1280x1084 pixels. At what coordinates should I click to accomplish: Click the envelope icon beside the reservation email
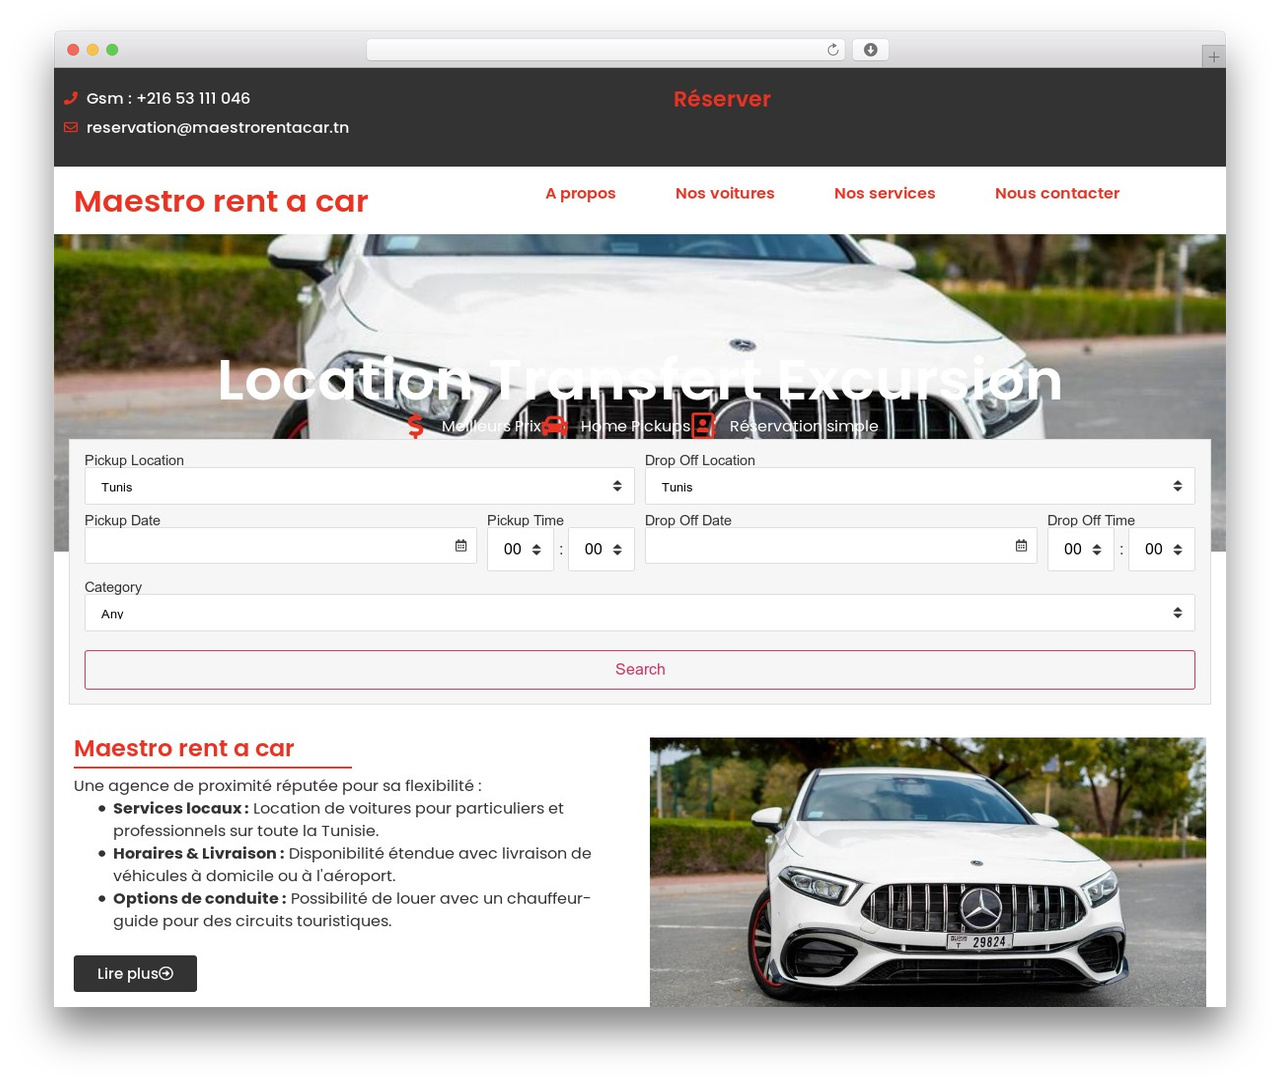pyautogui.click(x=70, y=127)
